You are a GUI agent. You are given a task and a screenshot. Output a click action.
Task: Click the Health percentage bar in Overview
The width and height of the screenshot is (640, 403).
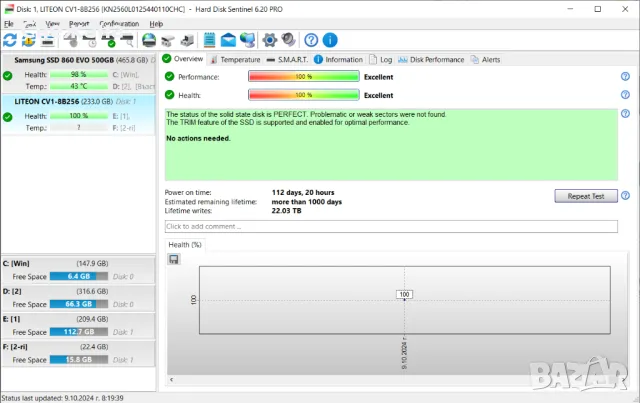click(303, 95)
